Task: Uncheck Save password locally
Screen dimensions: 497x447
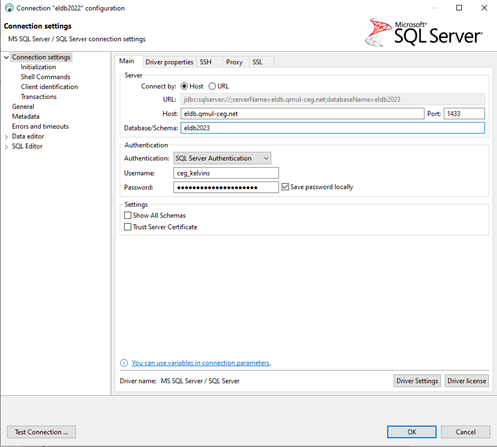Action: tap(285, 187)
